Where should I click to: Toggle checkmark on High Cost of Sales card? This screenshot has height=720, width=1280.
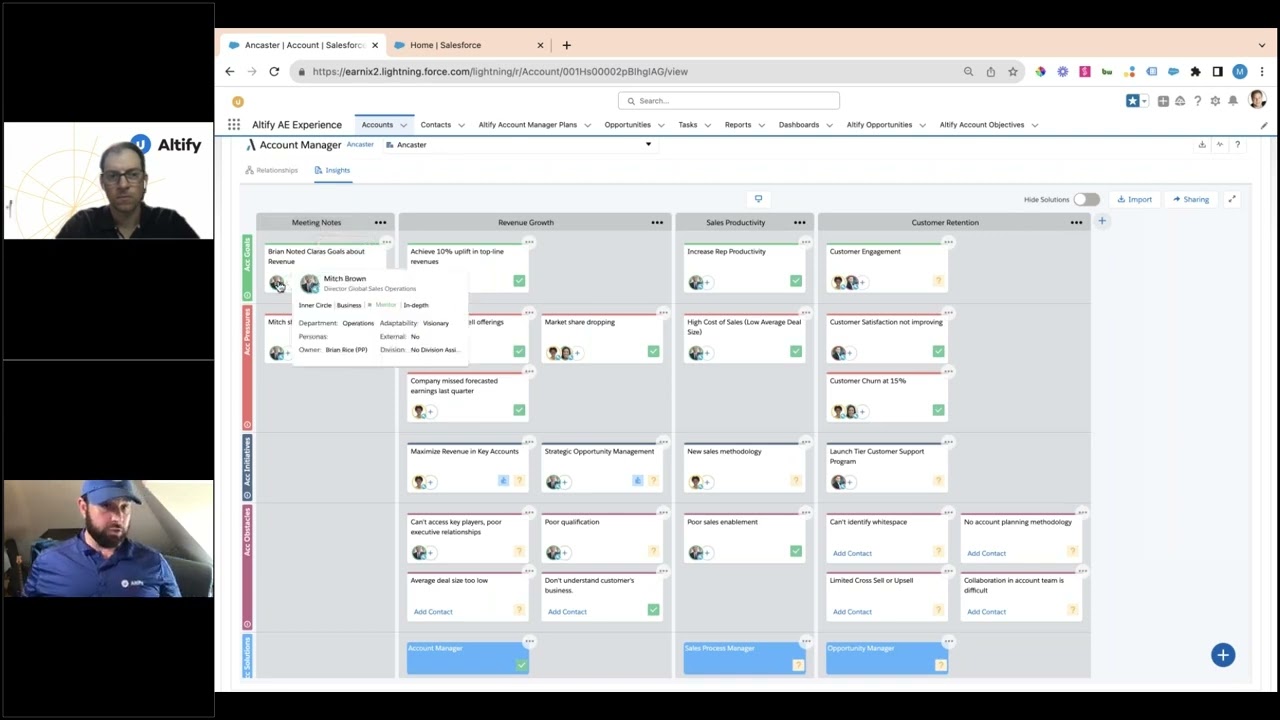tap(796, 351)
